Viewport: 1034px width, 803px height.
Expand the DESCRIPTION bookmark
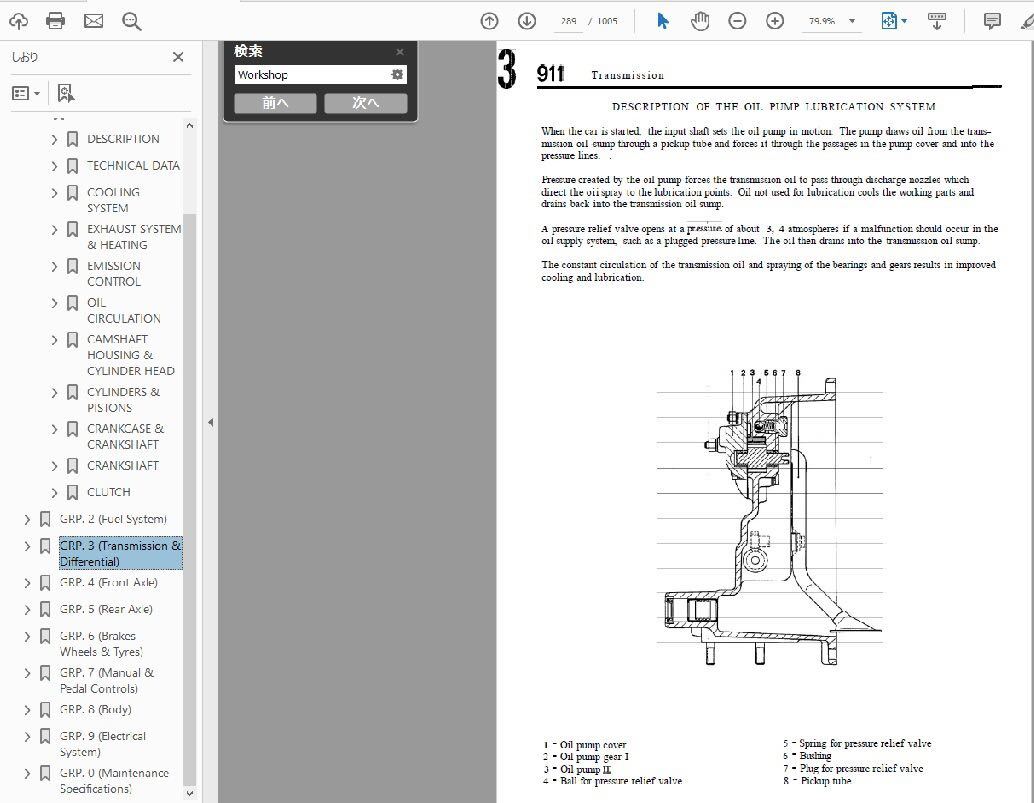(55, 139)
